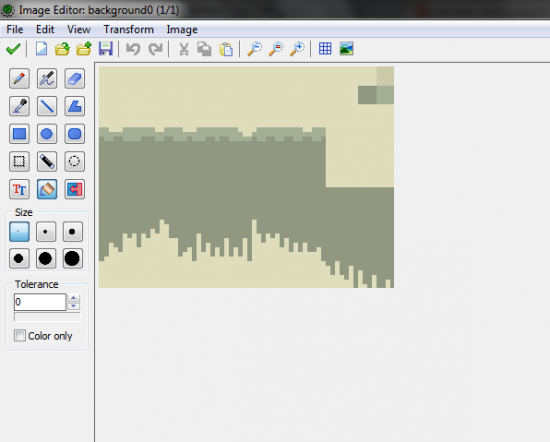
Task: Toggle the image preview icon
Action: 347,48
